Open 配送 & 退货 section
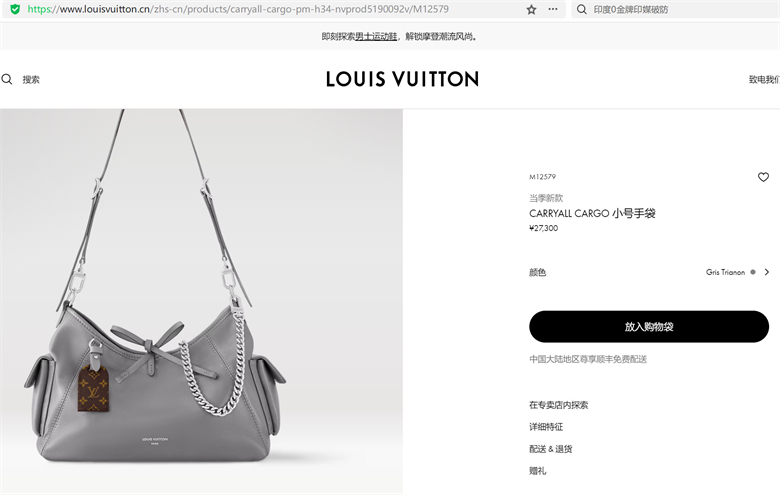This screenshot has height=495, width=780. tap(551, 449)
